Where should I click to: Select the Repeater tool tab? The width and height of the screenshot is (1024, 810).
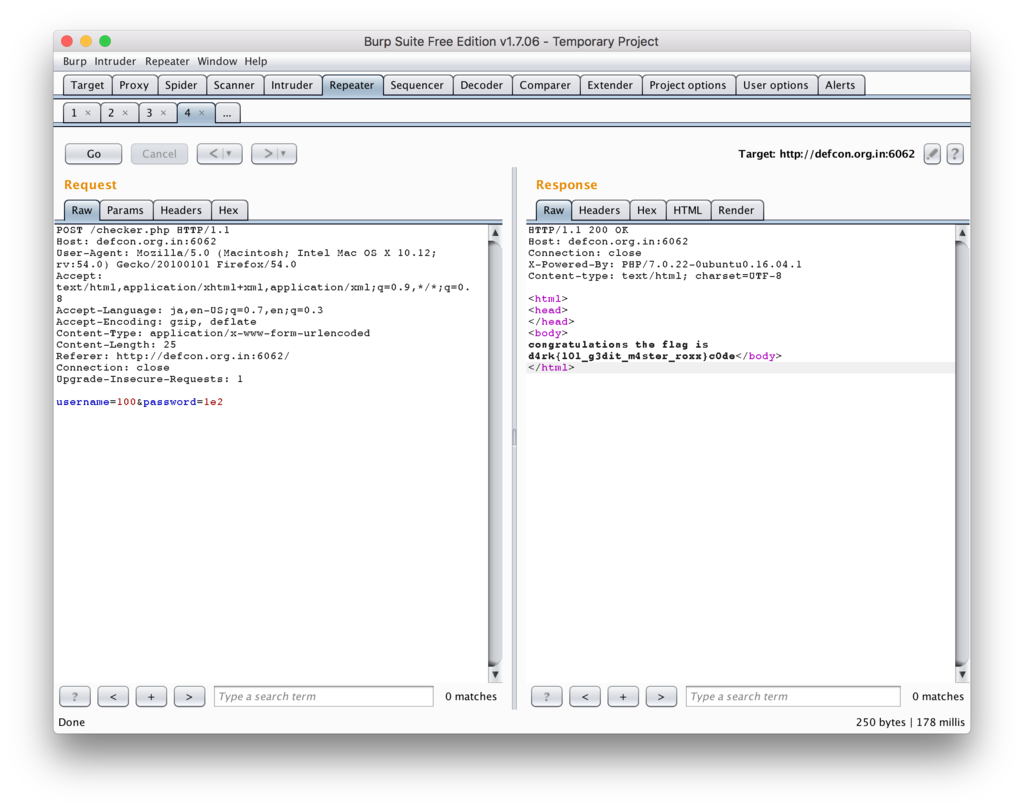351,85
